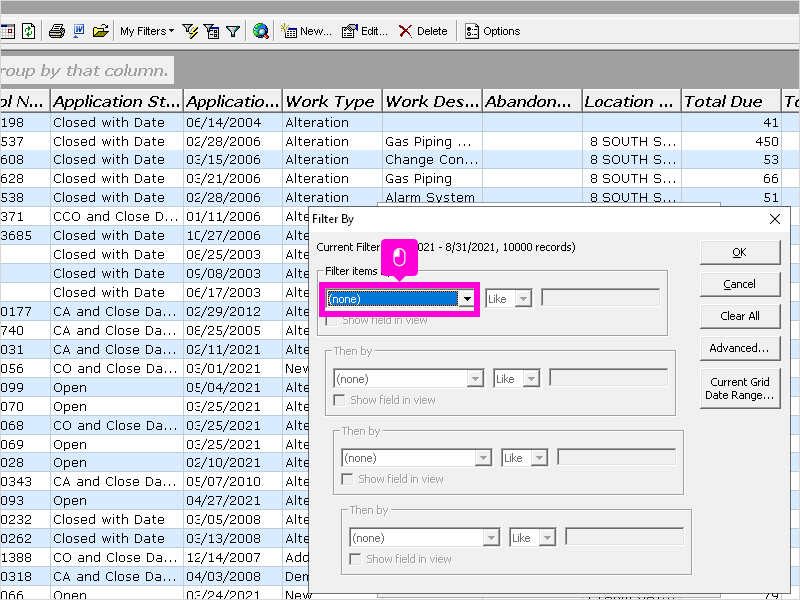Click the open folder icon

(101, 31)
